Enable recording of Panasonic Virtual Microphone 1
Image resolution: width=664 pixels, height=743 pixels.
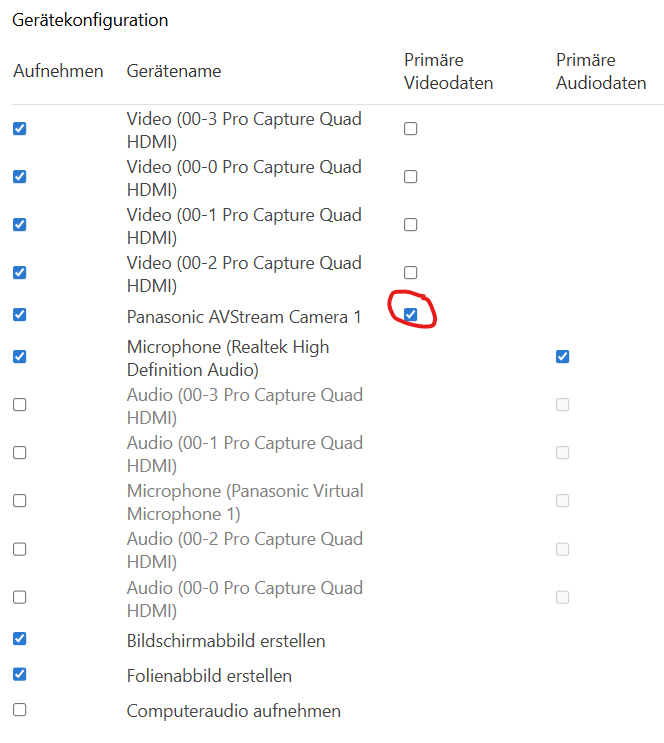coord(19,500)
